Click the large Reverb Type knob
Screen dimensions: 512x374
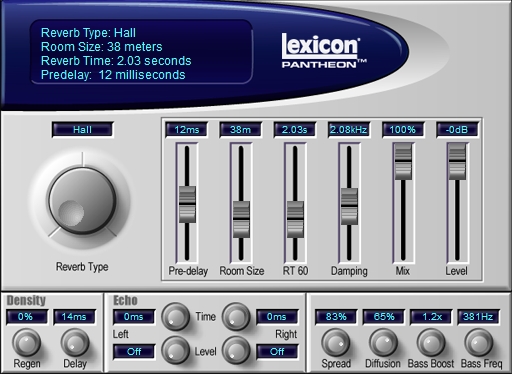pyautogui.click(x=82, y=200)
